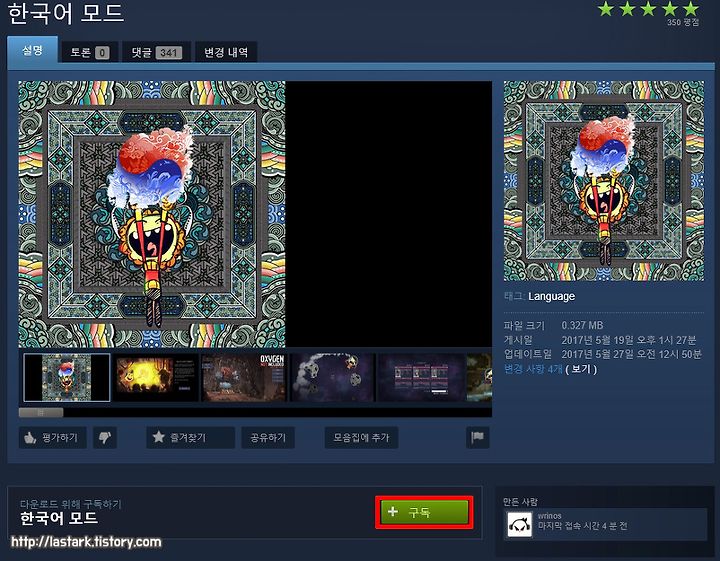Click the wrinos creator name
Viewport: 720px width, 561px height.
[x=550, y=516]
